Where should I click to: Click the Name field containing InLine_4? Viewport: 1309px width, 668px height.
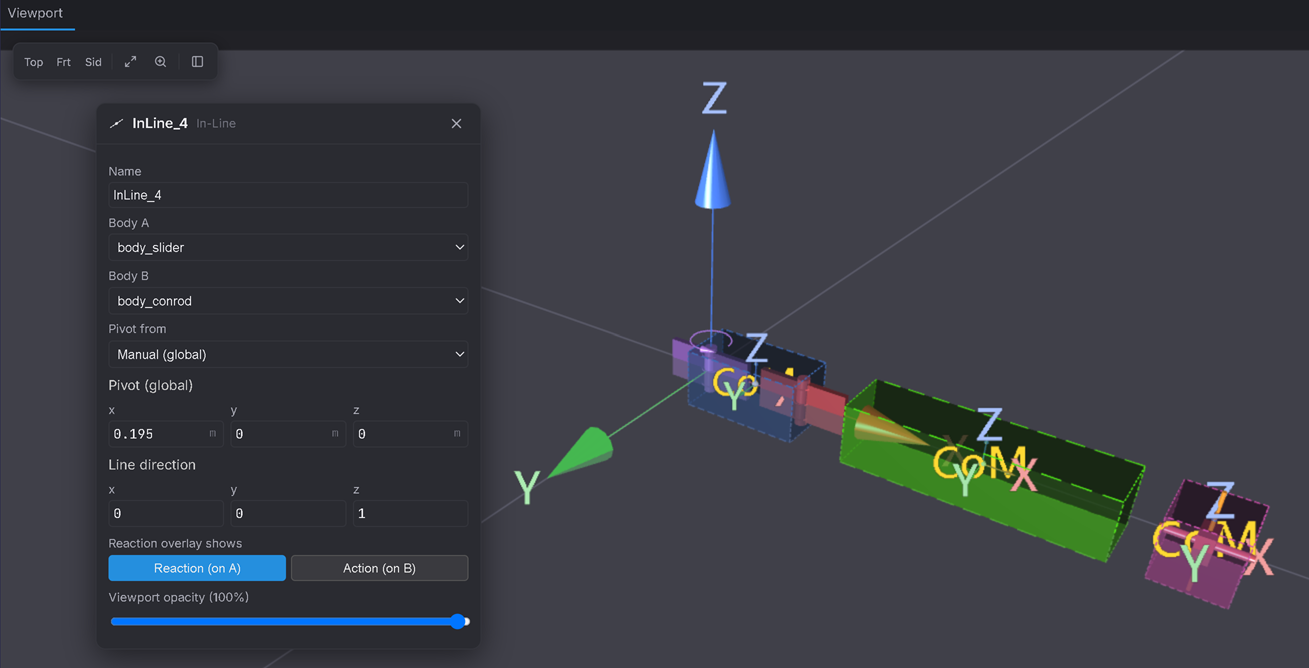tap(288, 195)
